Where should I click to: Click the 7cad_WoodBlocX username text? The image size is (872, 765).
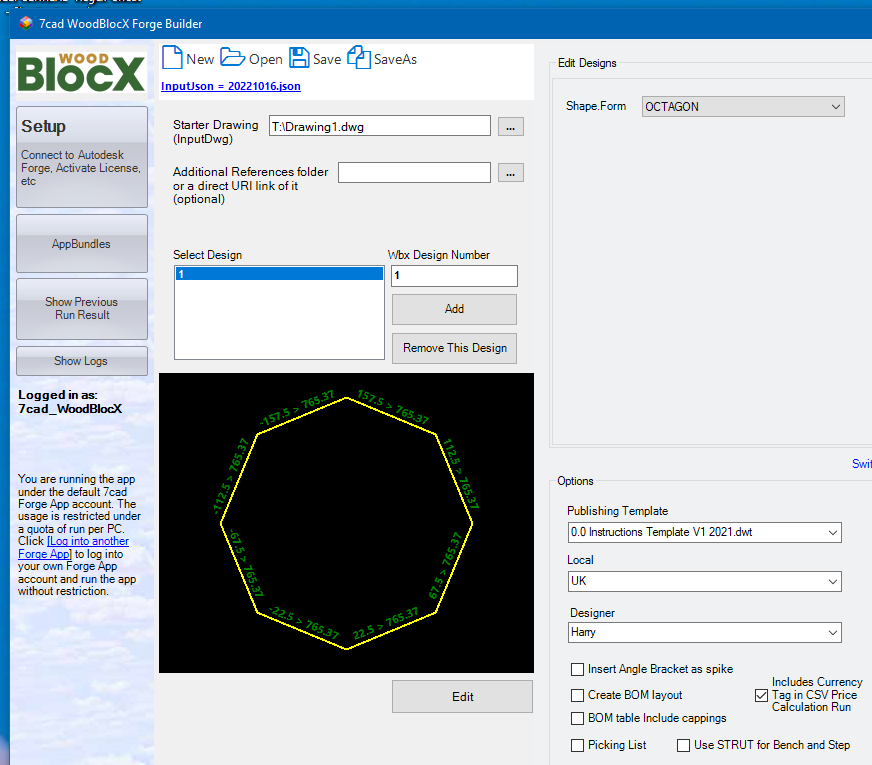pos(70,409)
